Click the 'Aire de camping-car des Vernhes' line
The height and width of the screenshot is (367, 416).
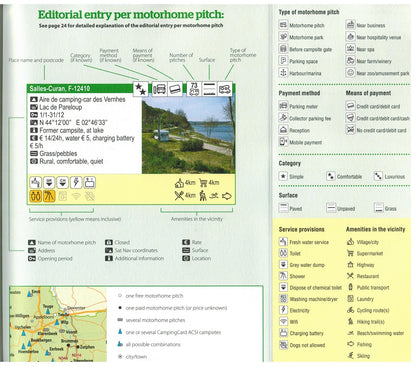pyautogui.click(x=82, y=99)
